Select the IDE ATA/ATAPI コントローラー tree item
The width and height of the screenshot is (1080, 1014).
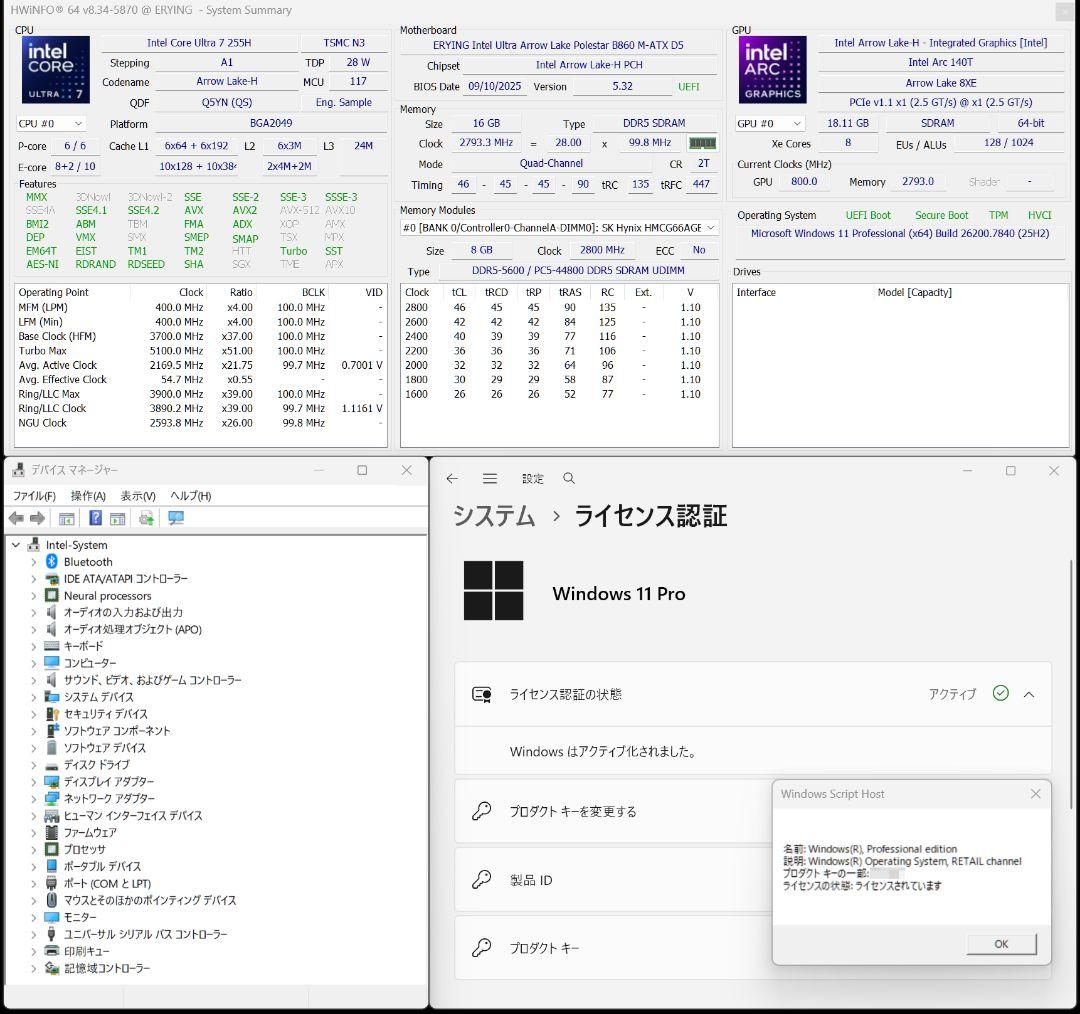[125, 579]
